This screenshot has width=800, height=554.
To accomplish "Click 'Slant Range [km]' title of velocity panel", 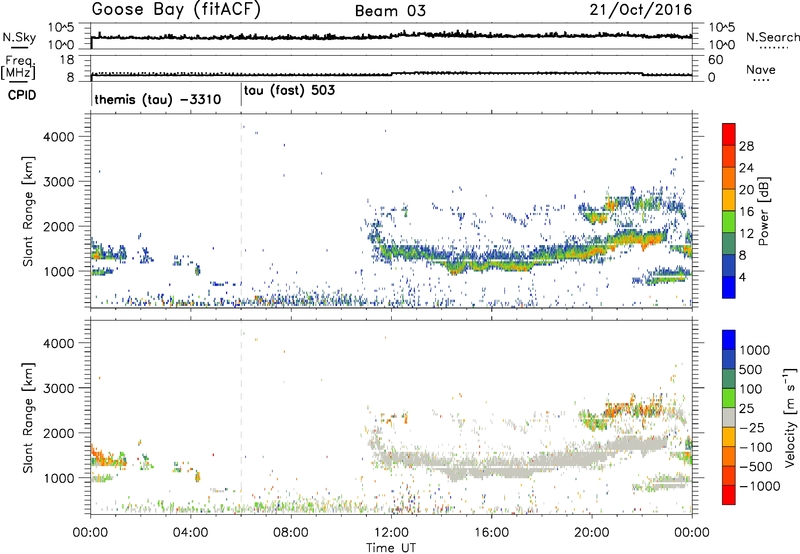I will point(28,417).
